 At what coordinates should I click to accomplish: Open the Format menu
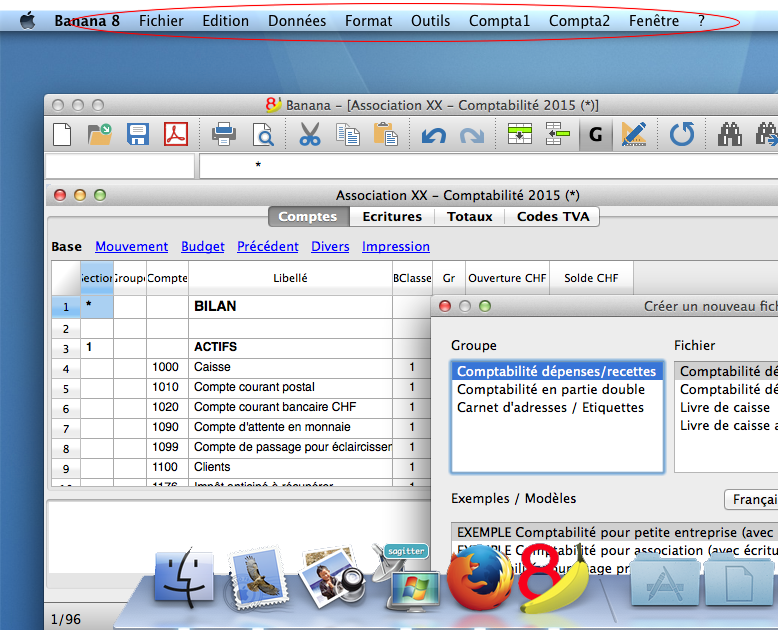(368, 21)
